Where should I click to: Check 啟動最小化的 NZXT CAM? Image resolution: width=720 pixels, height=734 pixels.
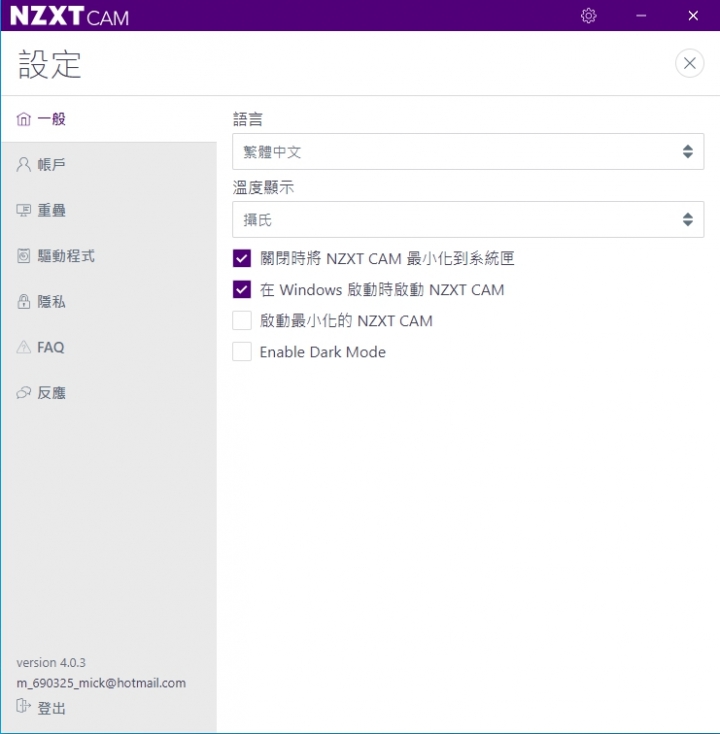click(x=242, y=321)
